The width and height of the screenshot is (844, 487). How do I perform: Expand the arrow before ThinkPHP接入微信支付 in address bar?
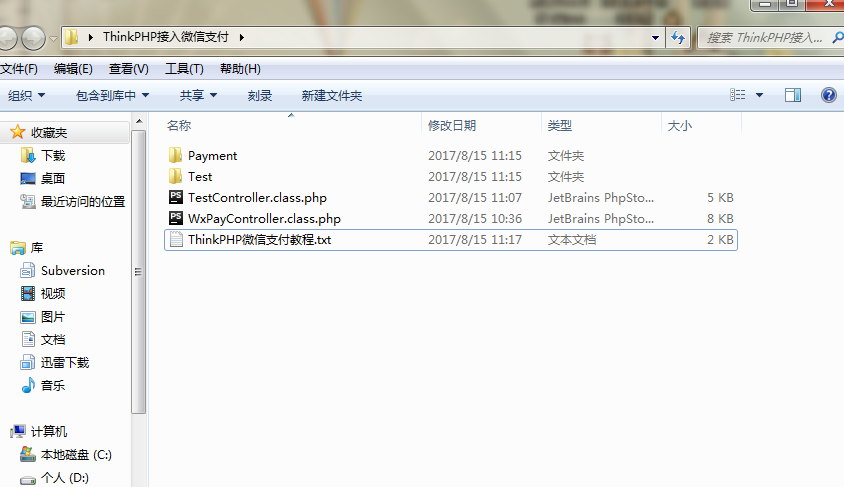pos(90,37)
